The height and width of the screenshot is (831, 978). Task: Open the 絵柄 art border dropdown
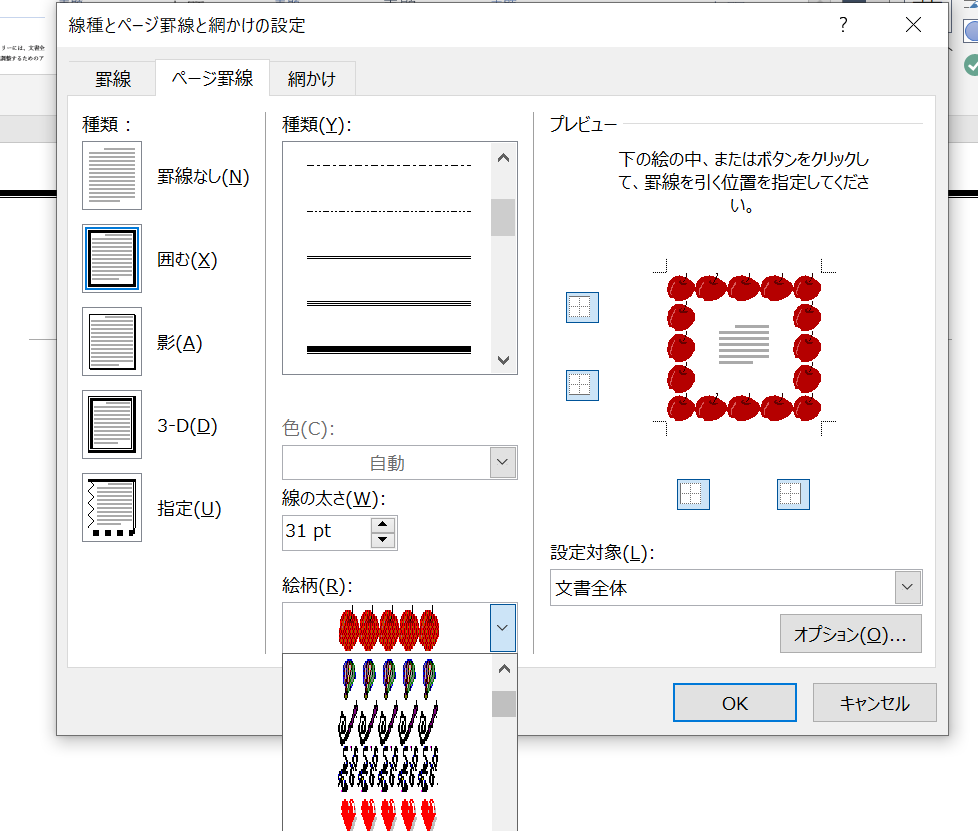pyautogui.click(x=502, y=628)
